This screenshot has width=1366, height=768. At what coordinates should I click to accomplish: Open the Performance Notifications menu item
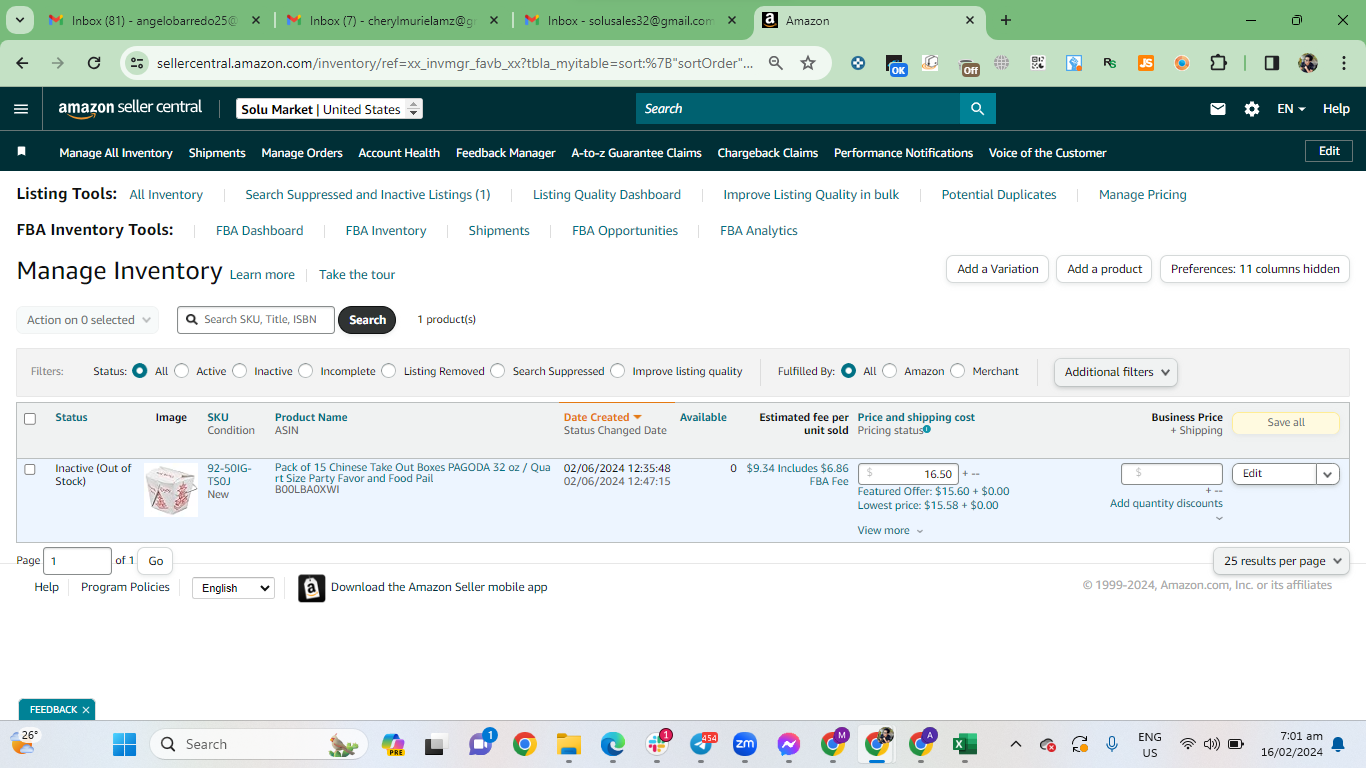pyautogui.click(x=903, y=153)
